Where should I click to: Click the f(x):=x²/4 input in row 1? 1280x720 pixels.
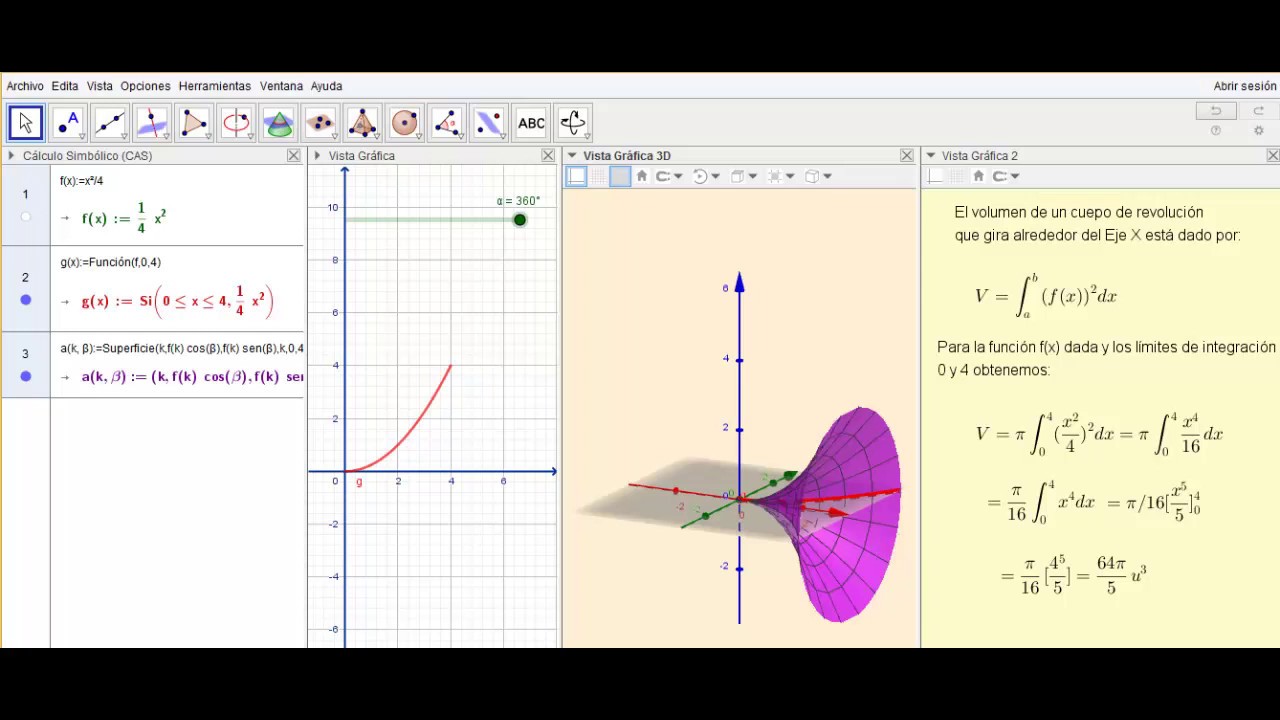click(82, 181)
